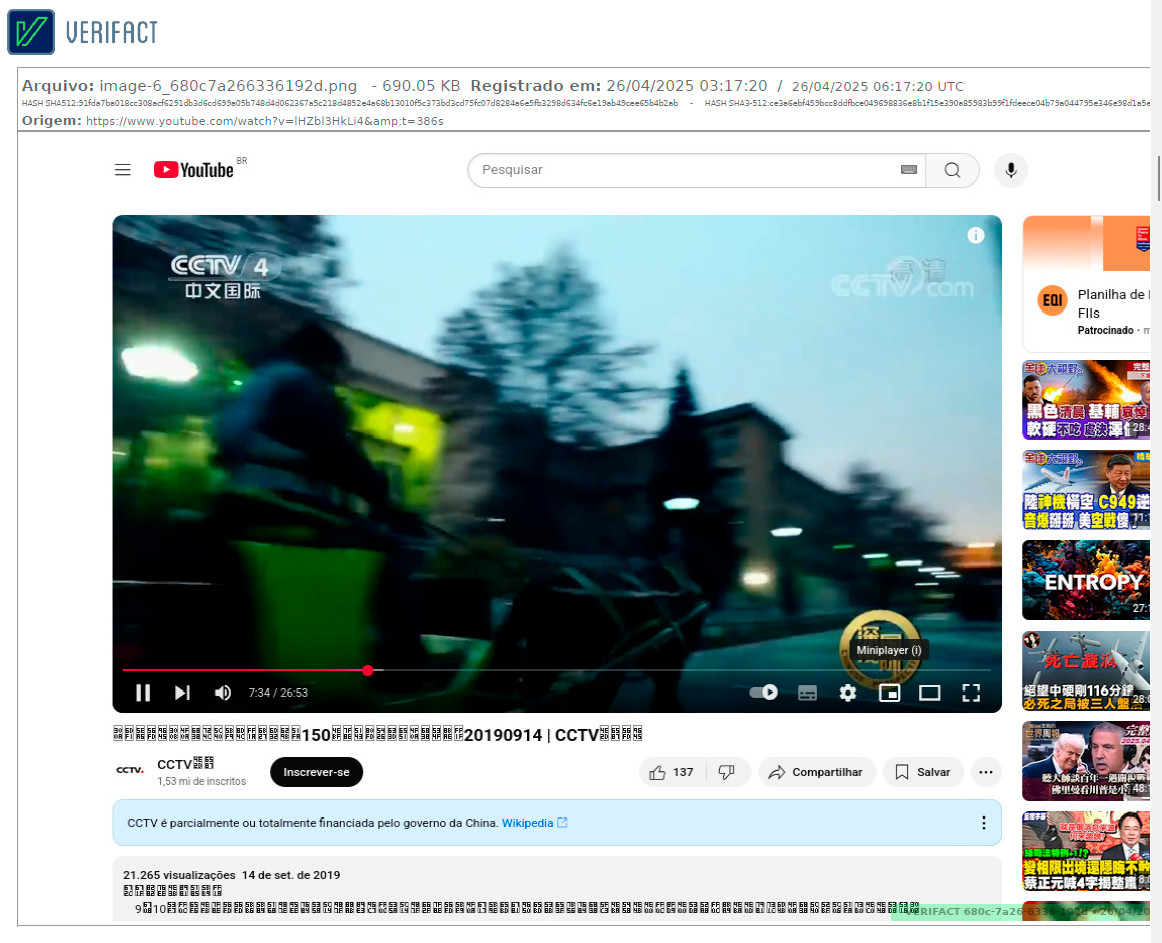
Task: Open the YouTube guide hamburger menu
Action: tap(123, 170)
